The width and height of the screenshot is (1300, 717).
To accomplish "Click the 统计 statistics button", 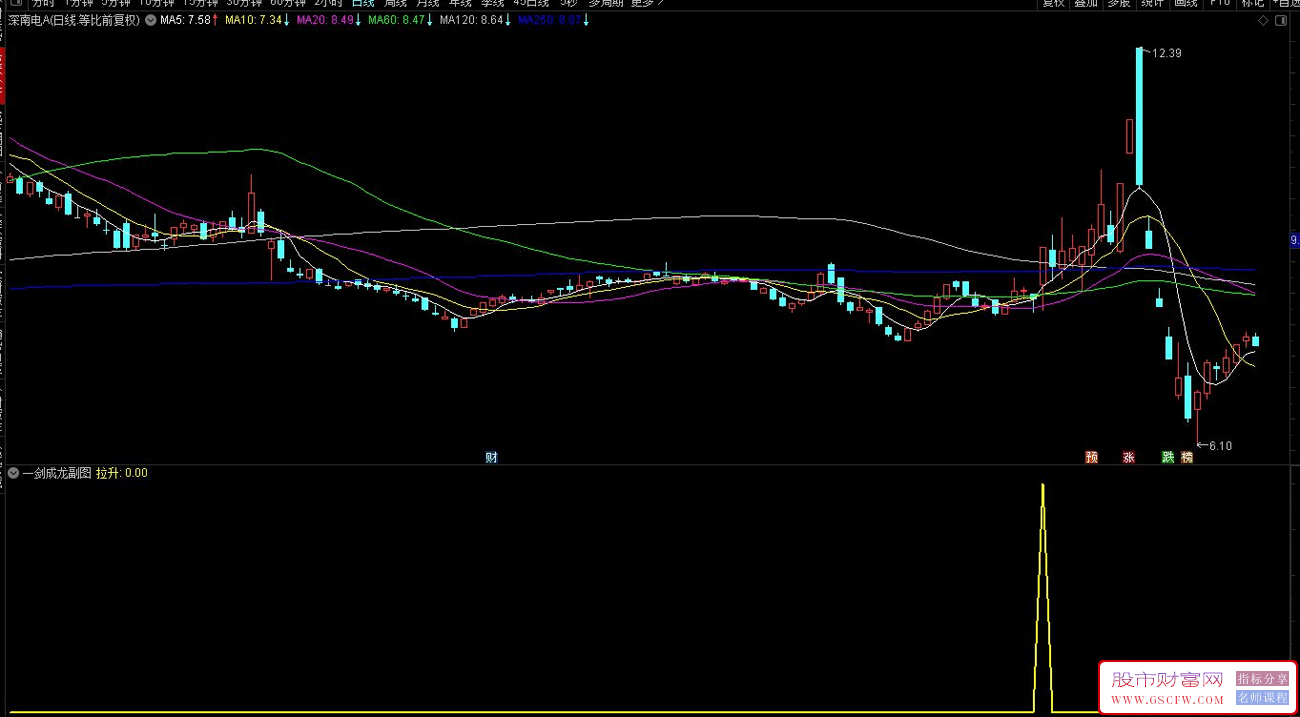I will pos(1153,3).
